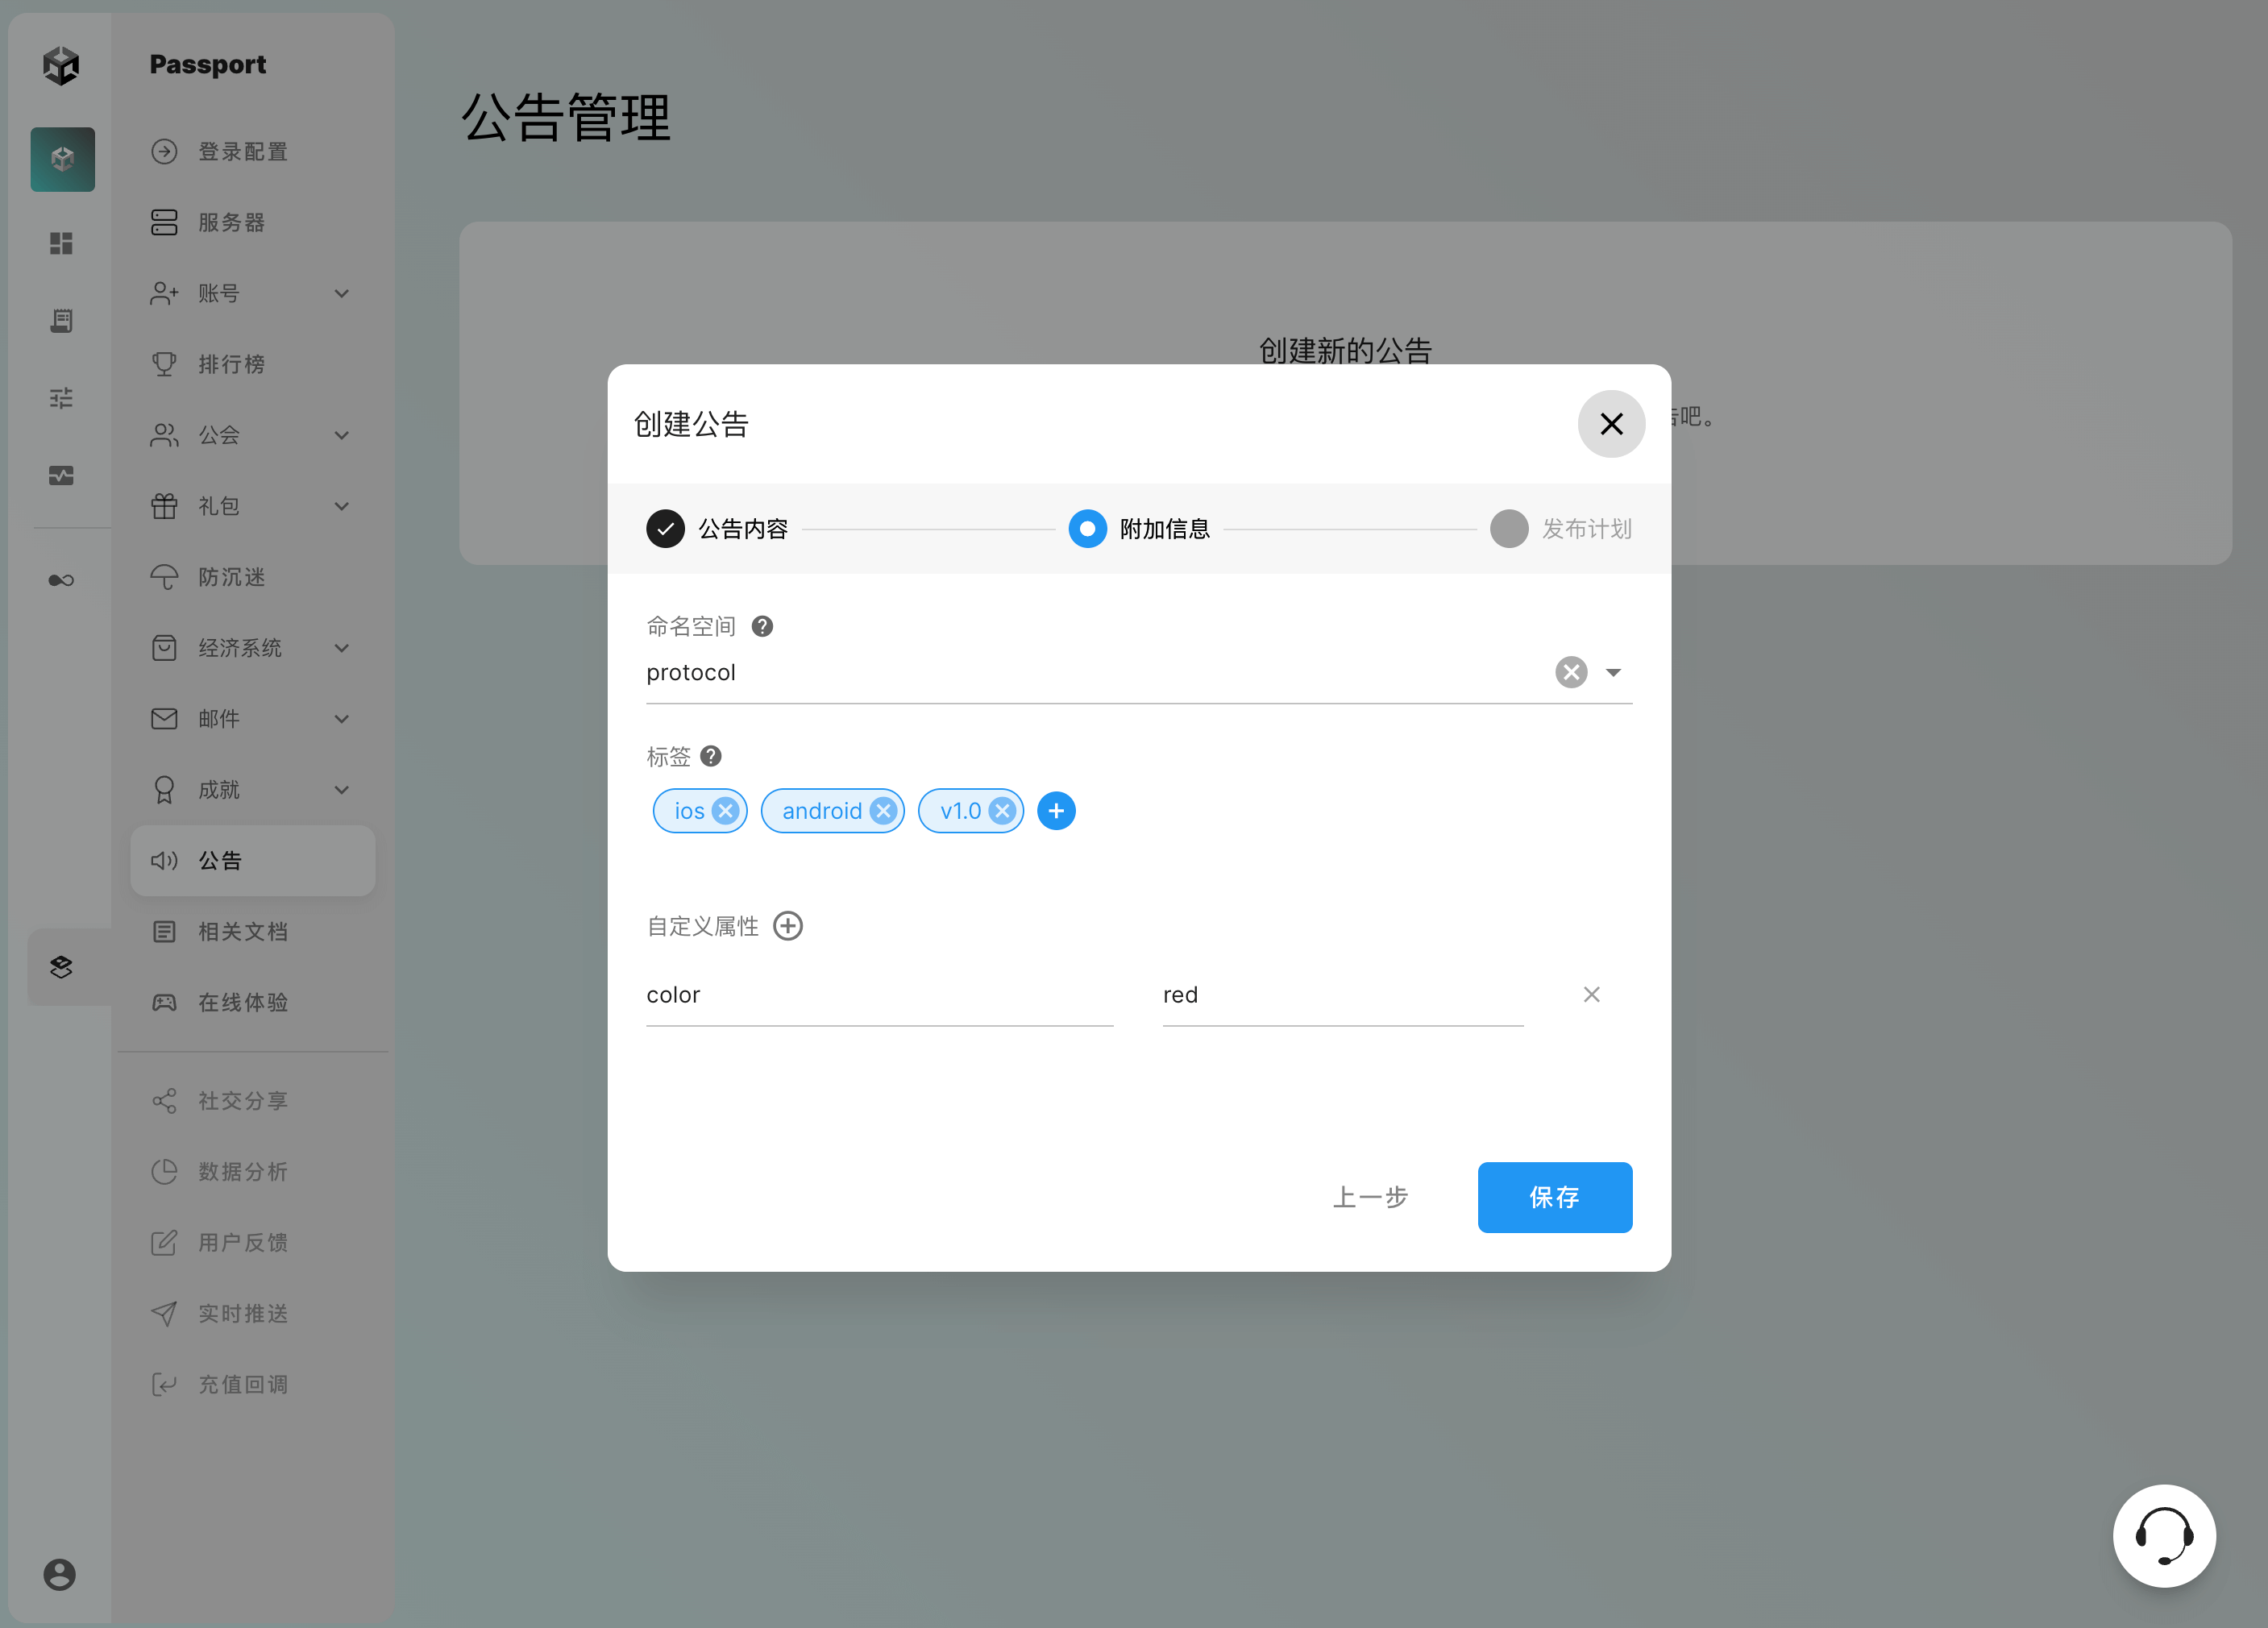This screenshot has height=1628, width=2268.
Task: Add a custom attribute row
Action: (788, 926)
